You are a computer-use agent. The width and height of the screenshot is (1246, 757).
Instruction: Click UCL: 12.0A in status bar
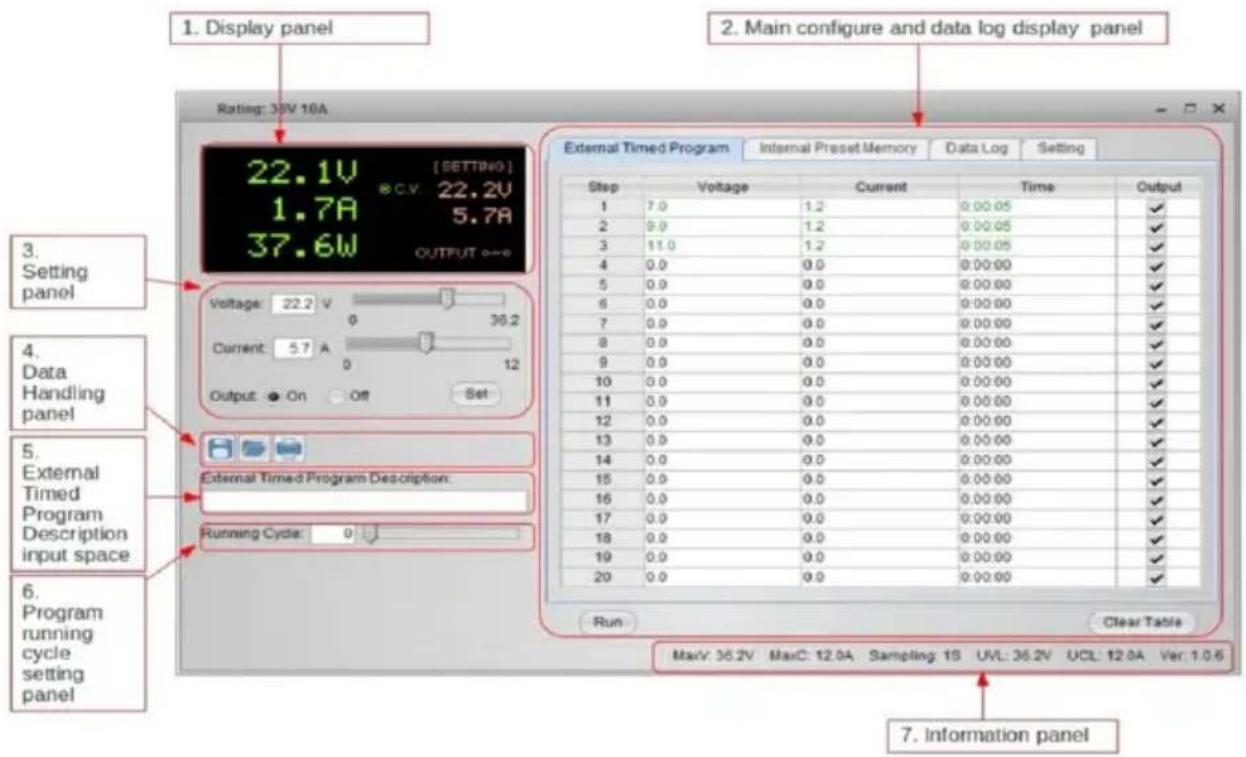(1104, 657)
